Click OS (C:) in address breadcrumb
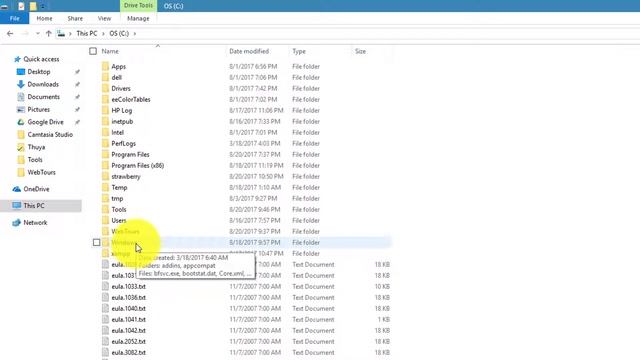Image resolution: width=640 pixels, height=360 pixels. point(119,33)
